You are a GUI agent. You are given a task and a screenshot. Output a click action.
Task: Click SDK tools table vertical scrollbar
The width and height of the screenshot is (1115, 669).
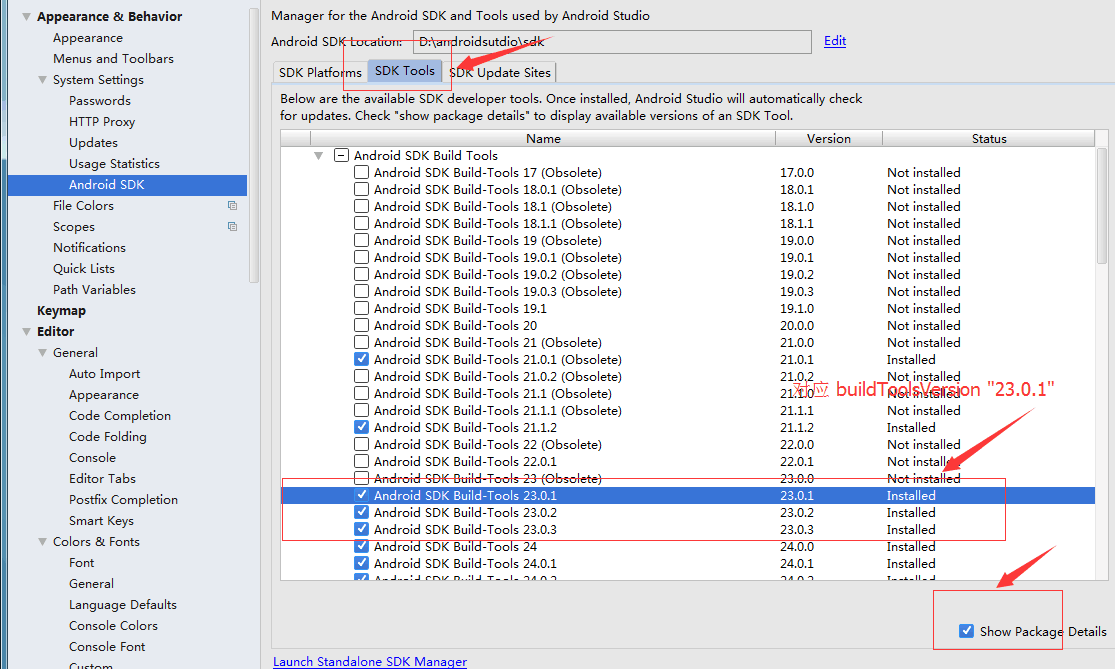click(x=1101, y=206)
